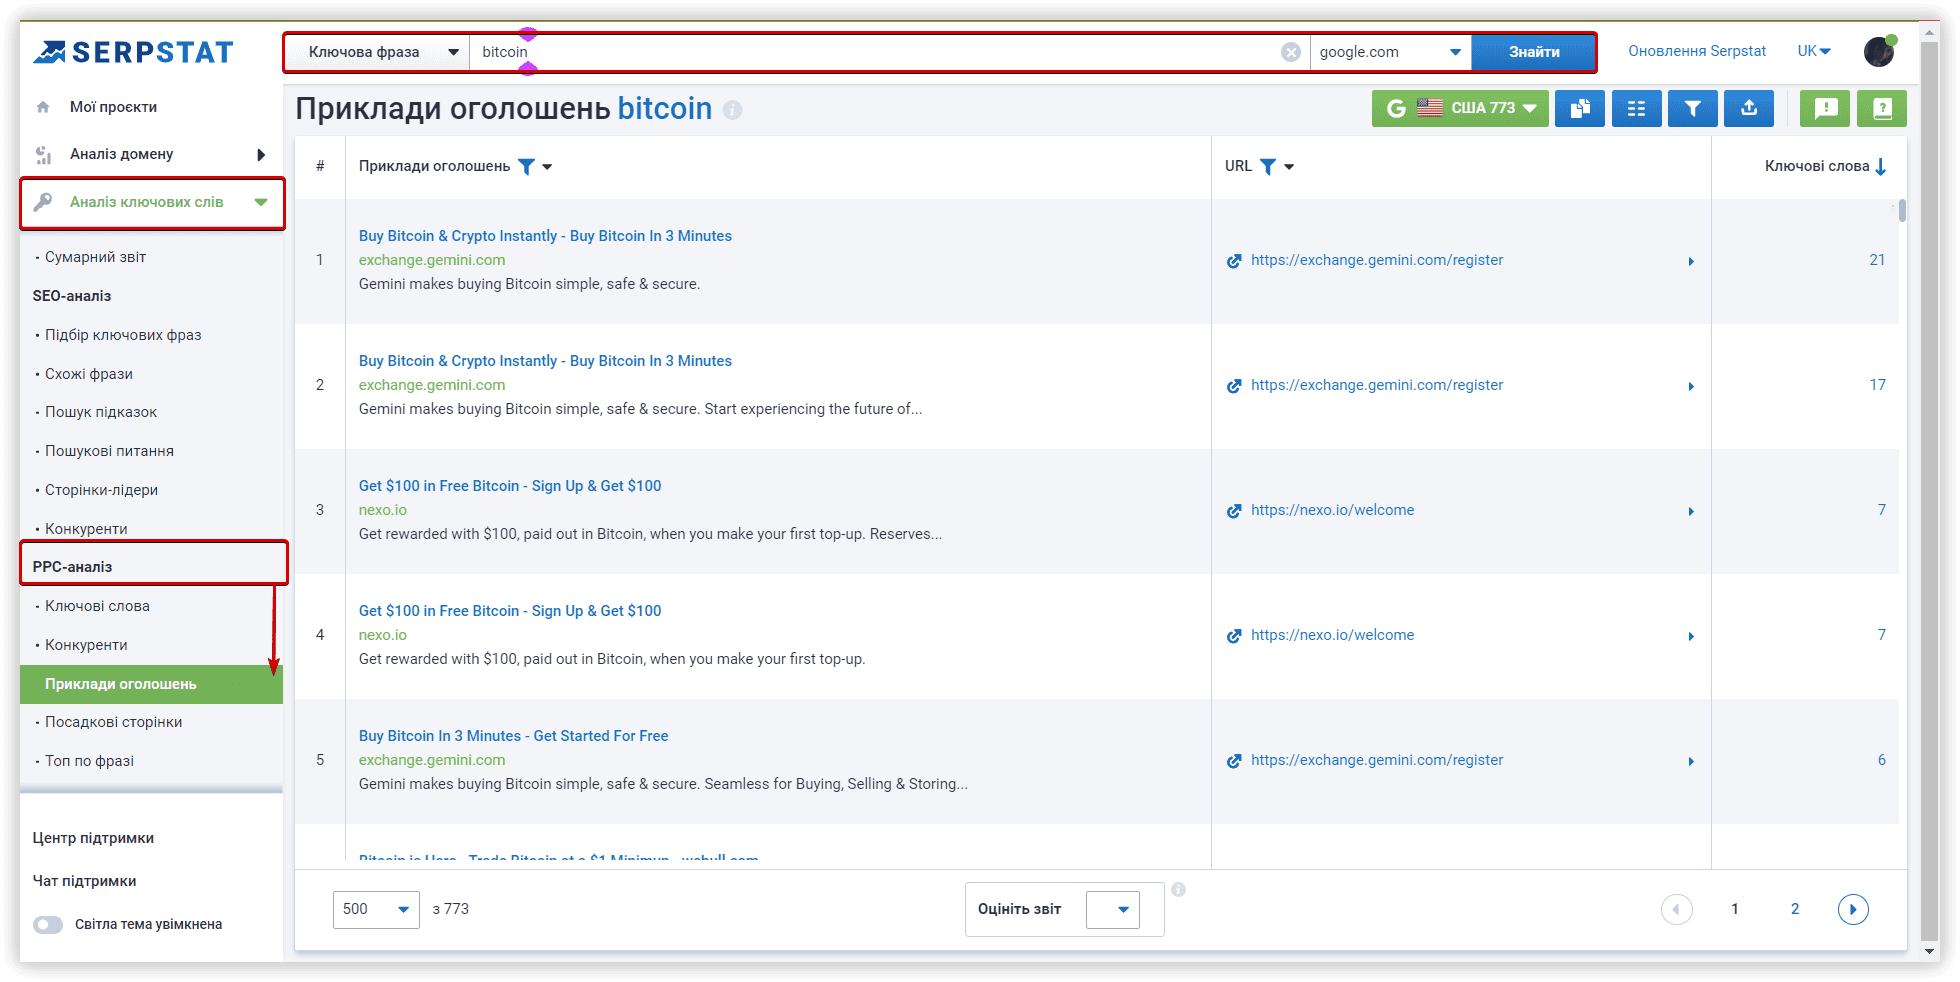1960x982 pixels.
Task: Go to the next page arrow
Action: tap(1853, 909)
